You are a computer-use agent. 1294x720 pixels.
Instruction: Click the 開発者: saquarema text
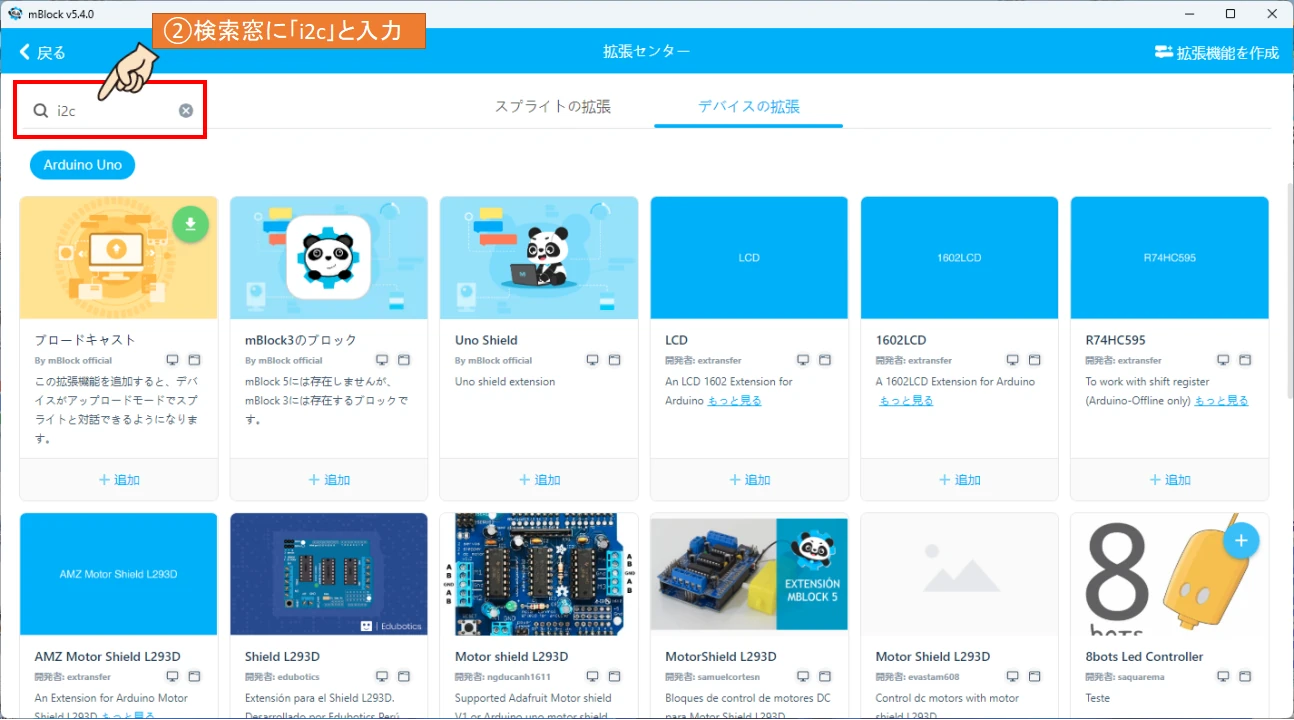click(1125, 677)
